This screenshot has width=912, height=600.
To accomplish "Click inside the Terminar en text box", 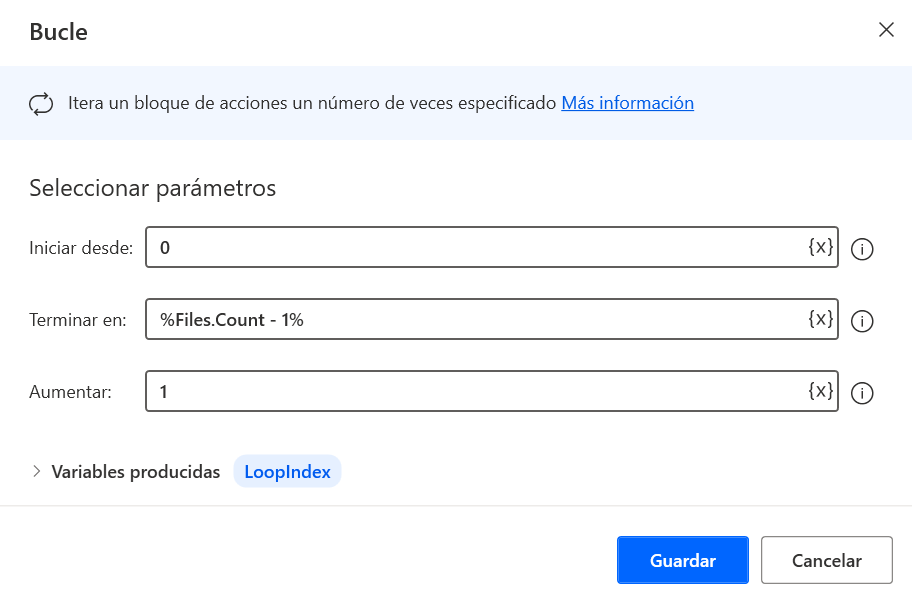I will tap(450, 319).
